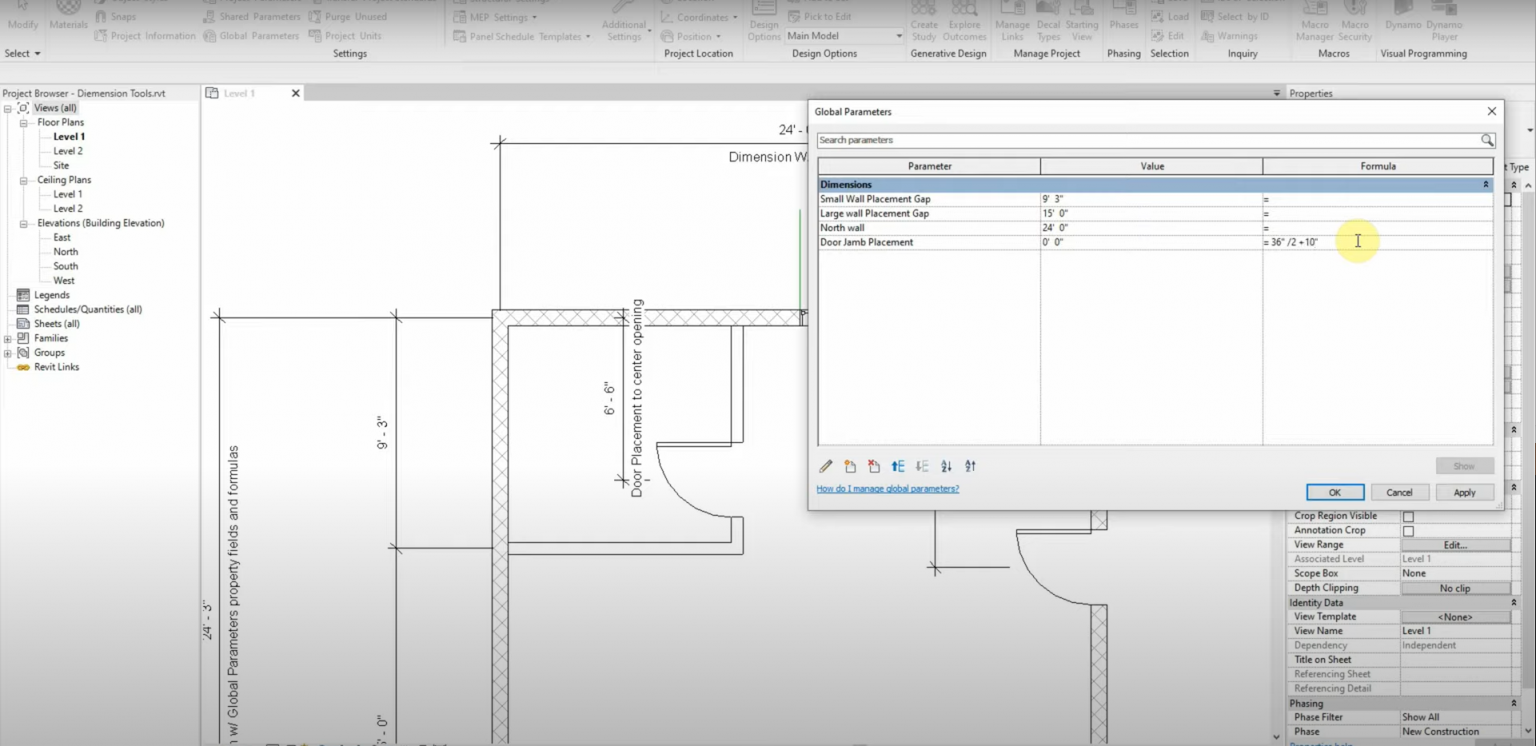Open the global parameters help link
The height and width of the screenshot is (746, 1536).
coord(887,488)
